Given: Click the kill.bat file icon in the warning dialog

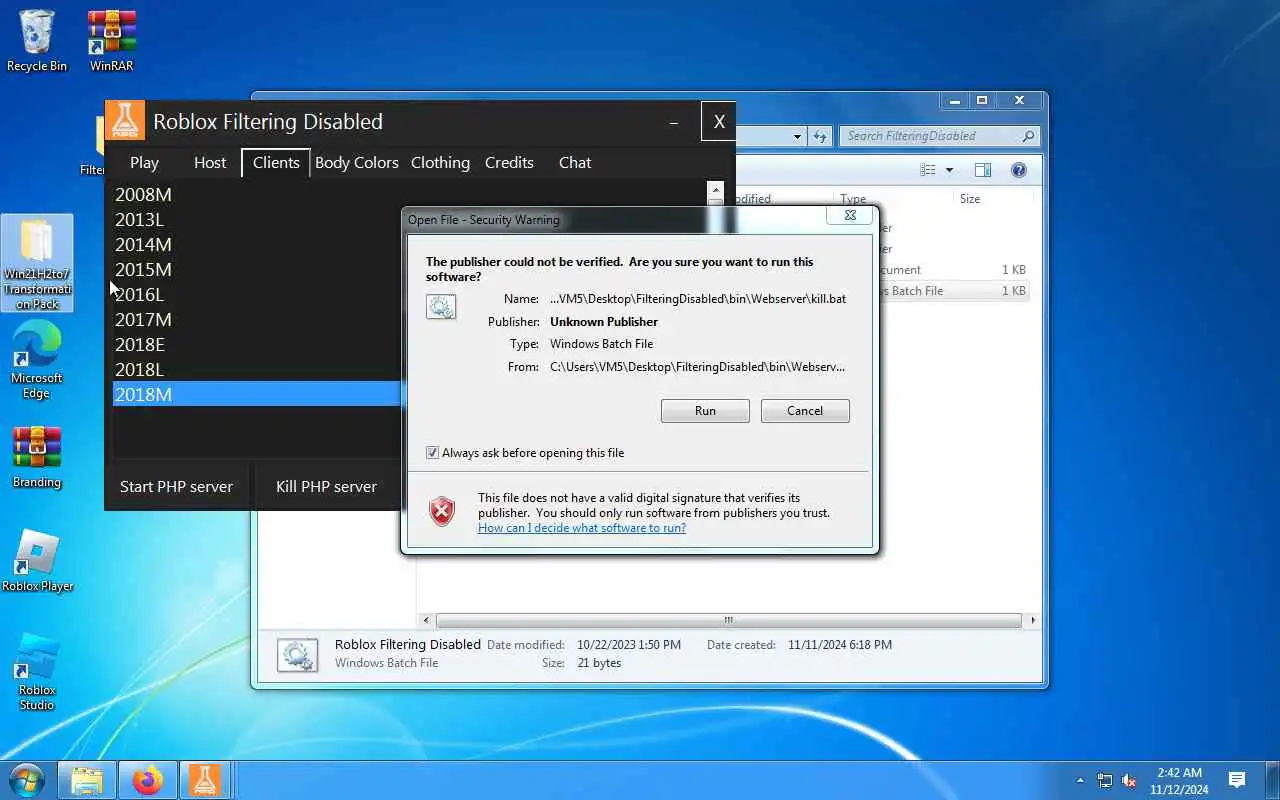Looking at the screenshot, I should (x=441, y=307).
